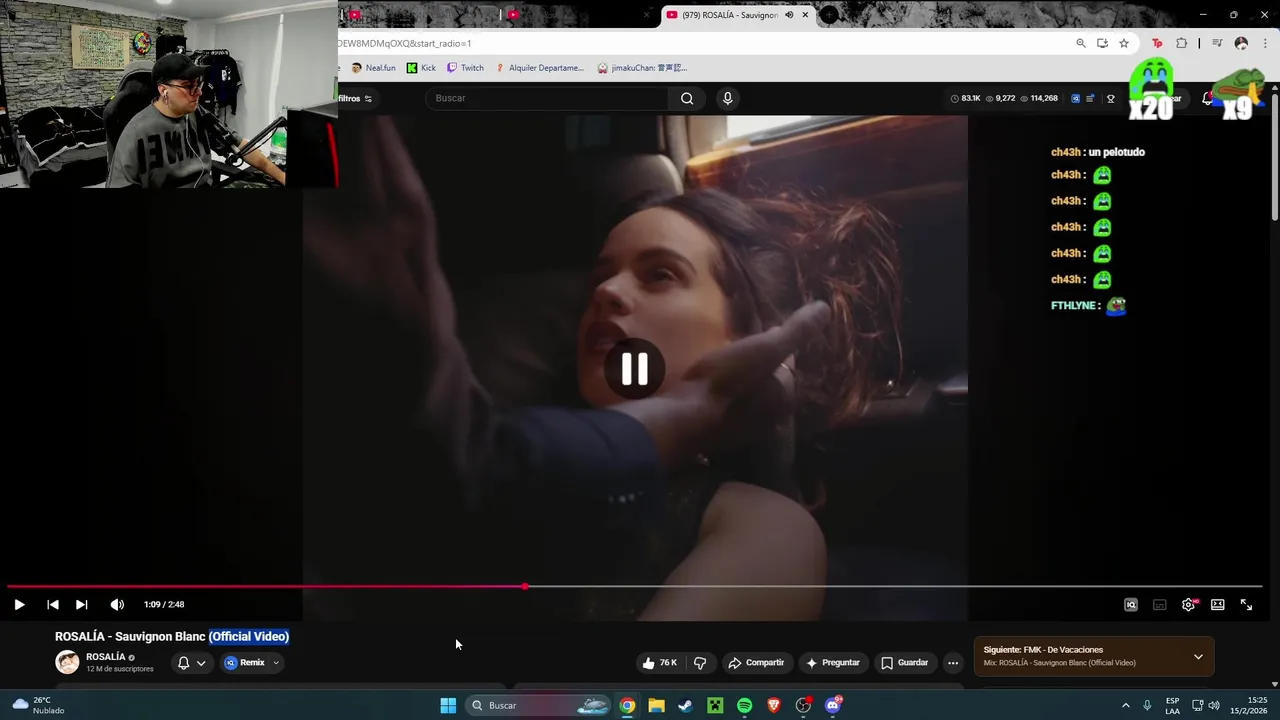The width and height of the screenshot is (1280, 720).
Task: Open Spotify from the taskbar
Action: pyautogui.click(x=744, y=705)
